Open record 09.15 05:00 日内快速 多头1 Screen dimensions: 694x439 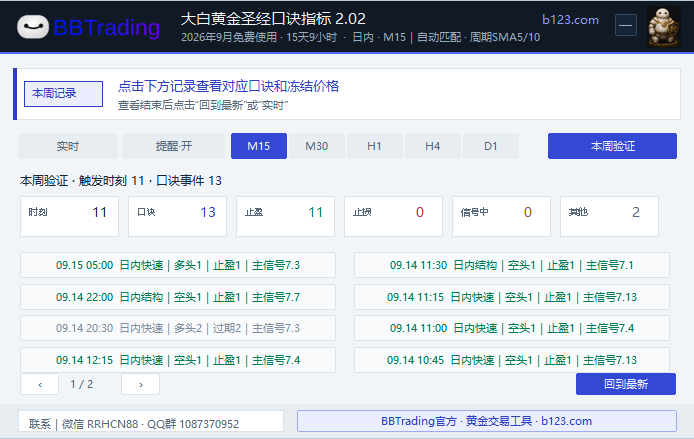coord(178,265)
